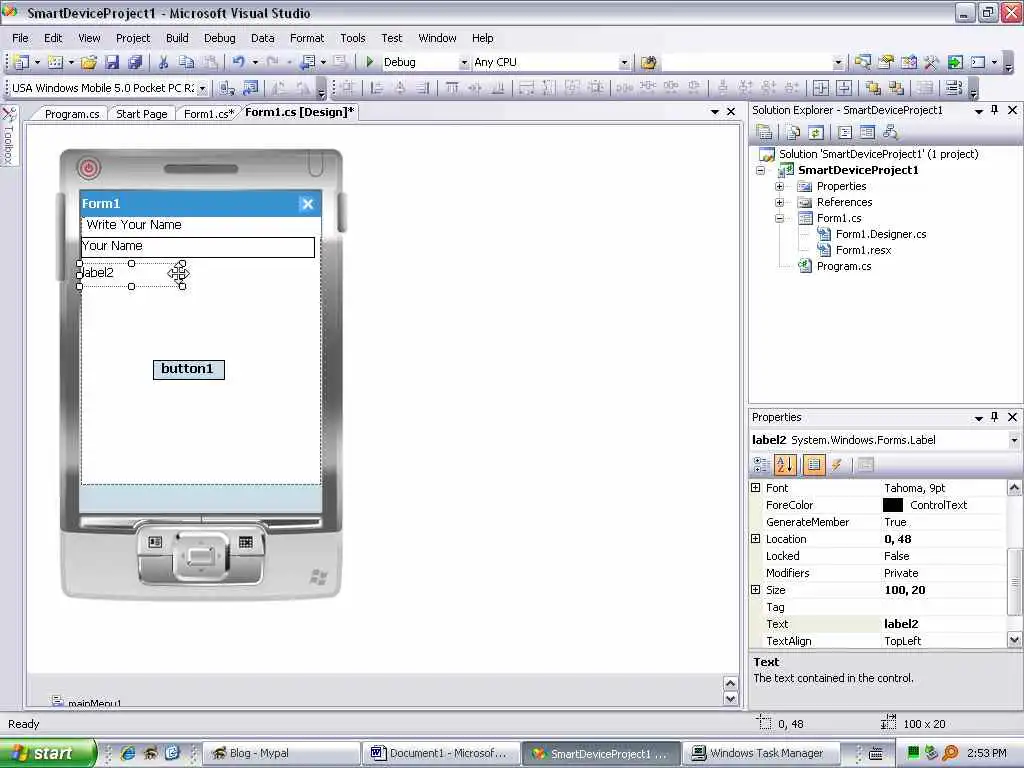Click the Your Name text box
This screenshot has width=1024, height=768.
197,246
